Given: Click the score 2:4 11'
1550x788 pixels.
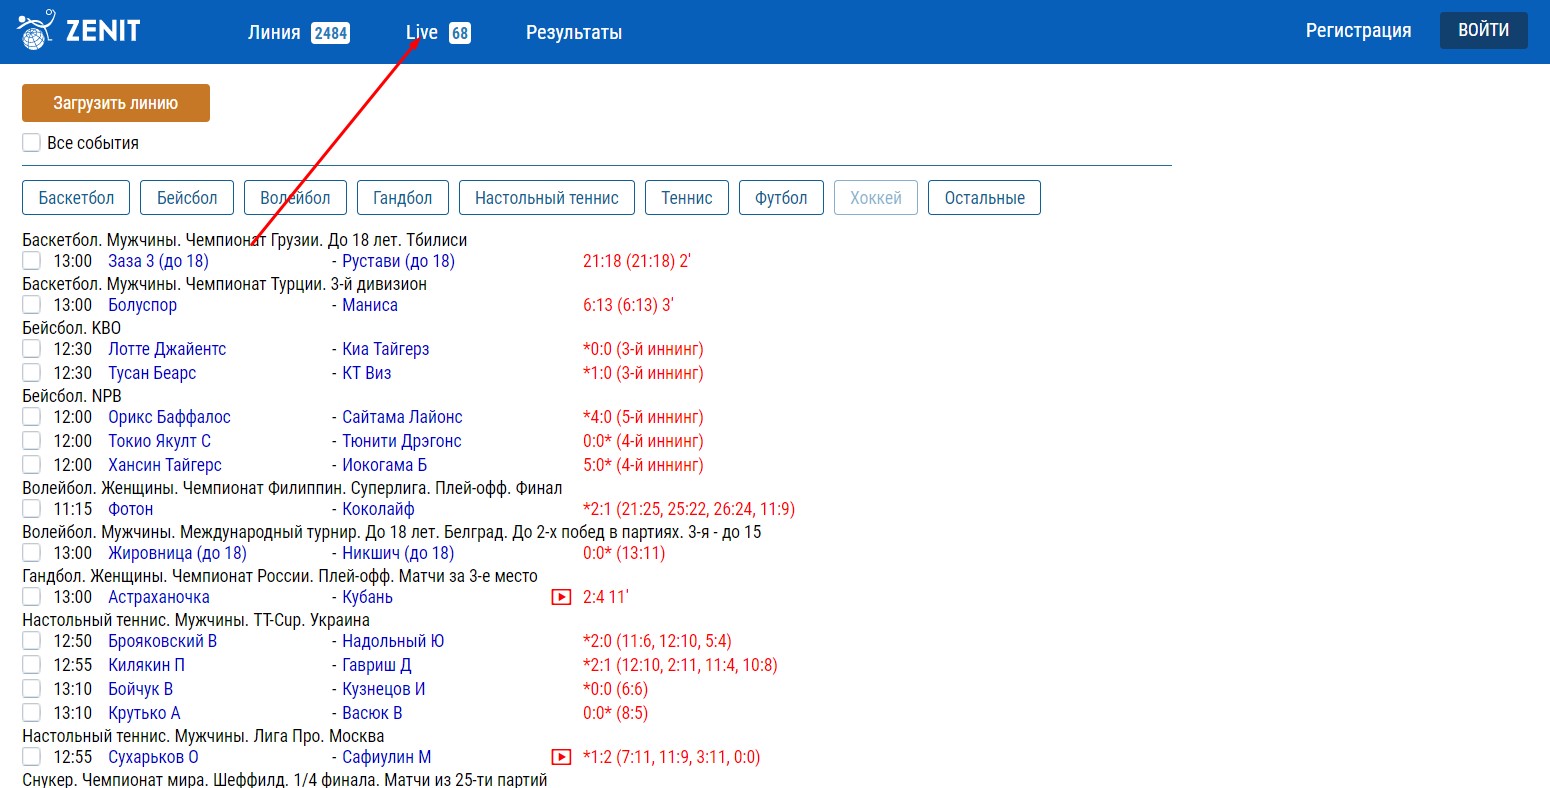Looking at the screenshot, I should [x=605, y=597].
